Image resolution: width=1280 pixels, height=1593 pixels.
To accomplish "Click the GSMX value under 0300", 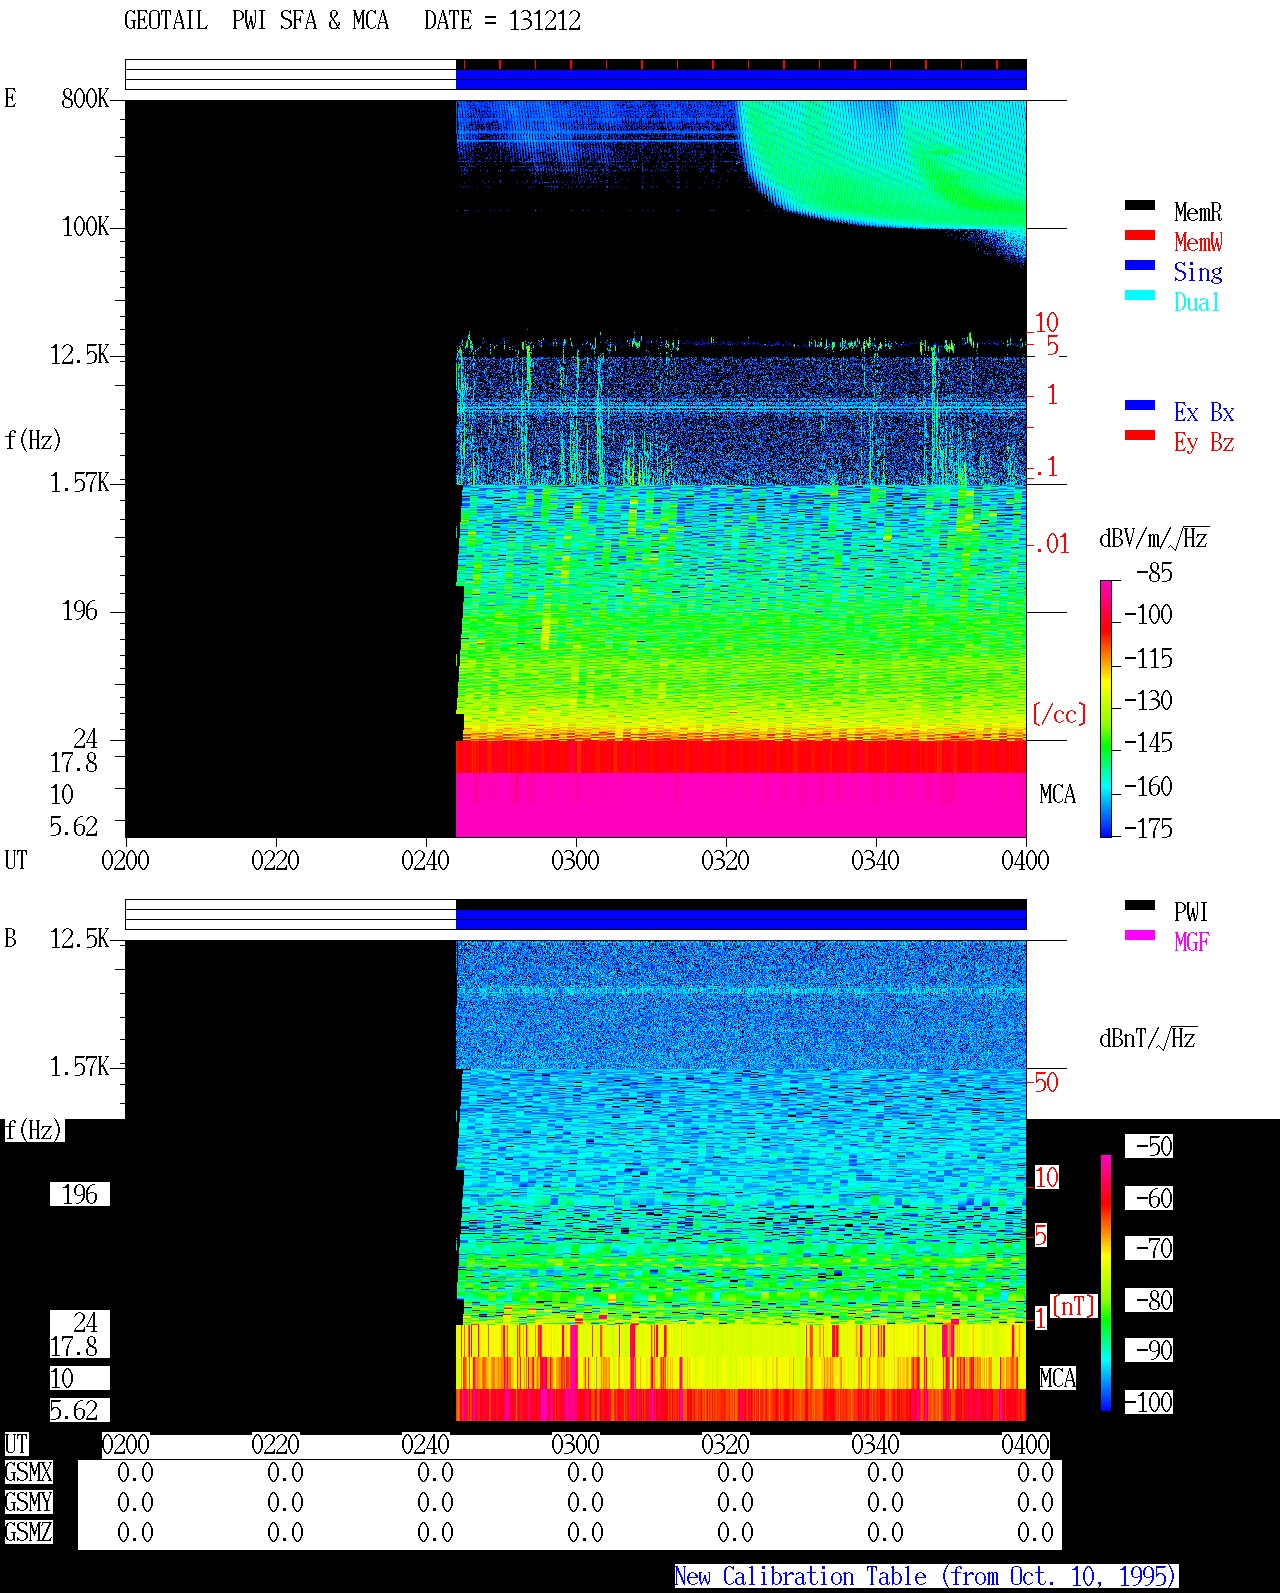I will pyautogui.click(x=585, y=1472).
